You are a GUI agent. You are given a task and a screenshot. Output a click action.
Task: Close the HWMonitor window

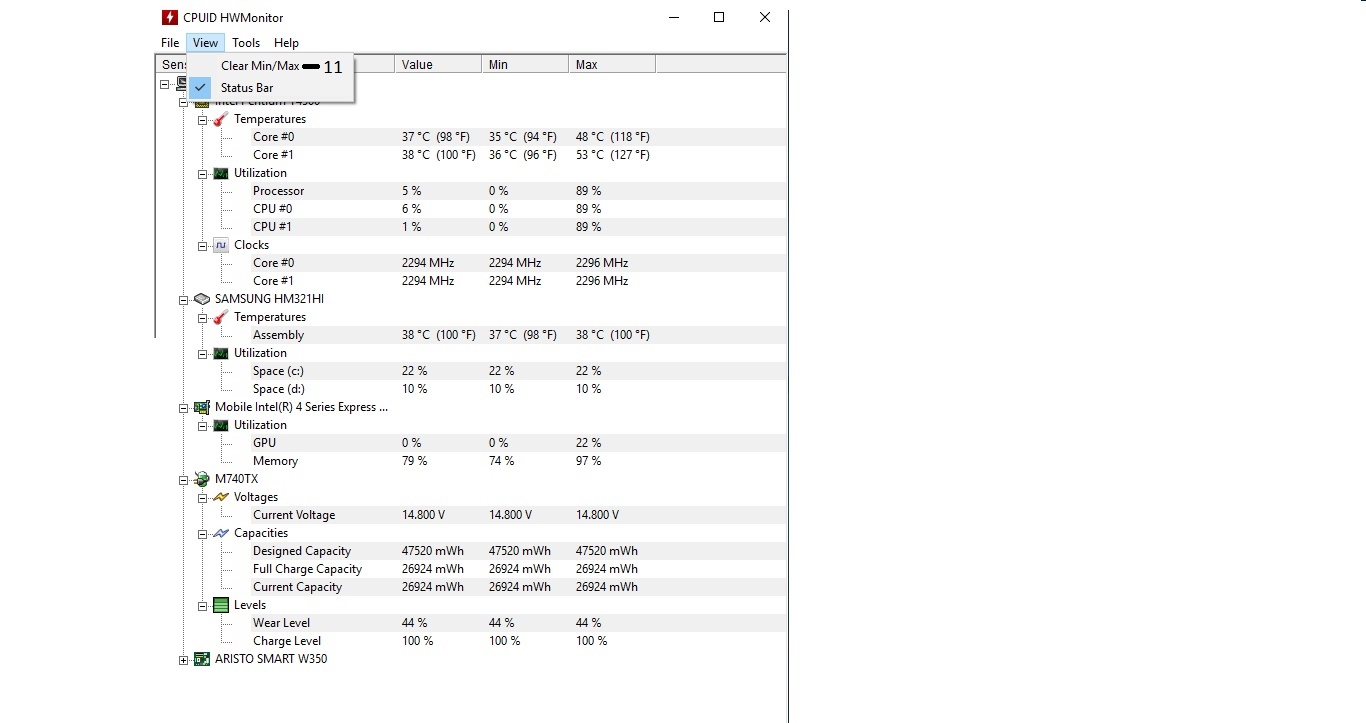click(764, 17)
